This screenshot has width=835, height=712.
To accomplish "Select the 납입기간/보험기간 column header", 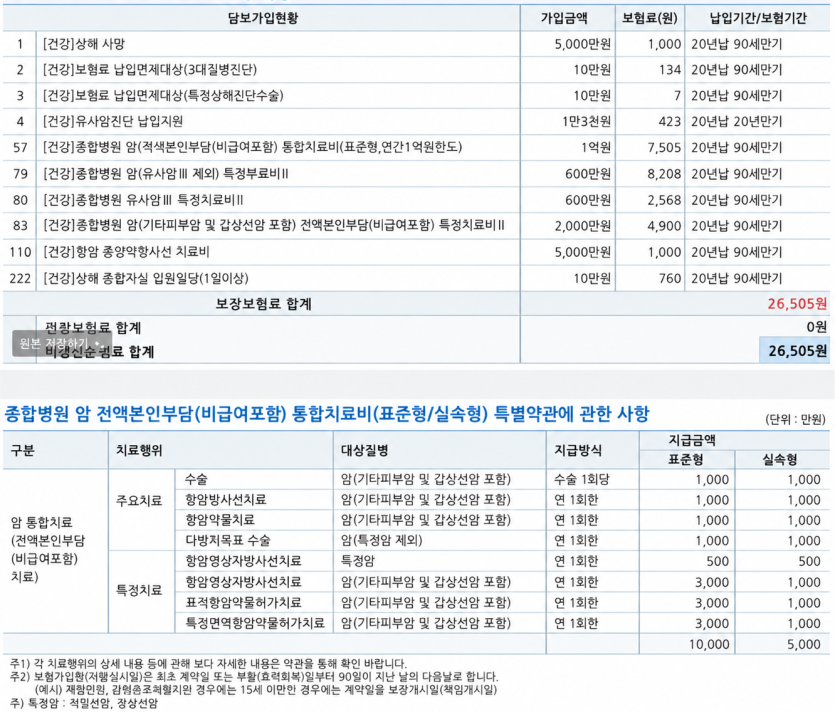I will click(x=758, y=18).
